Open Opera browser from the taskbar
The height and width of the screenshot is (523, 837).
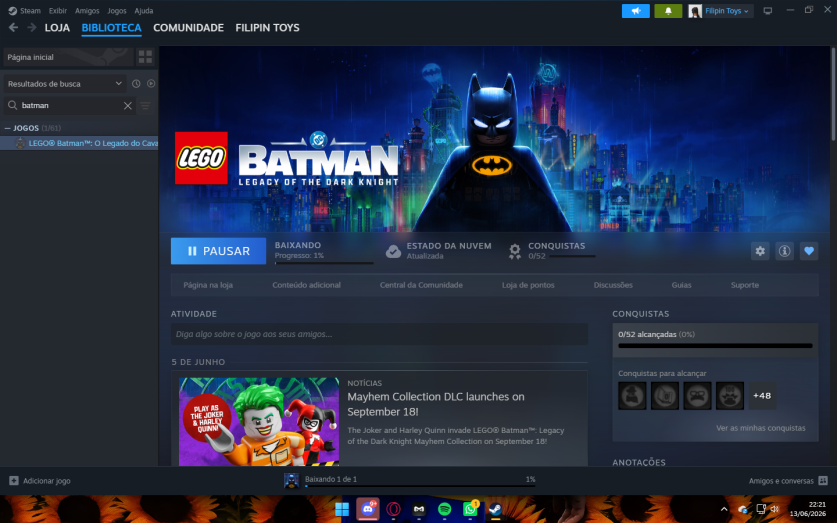[x=393, y=509]
